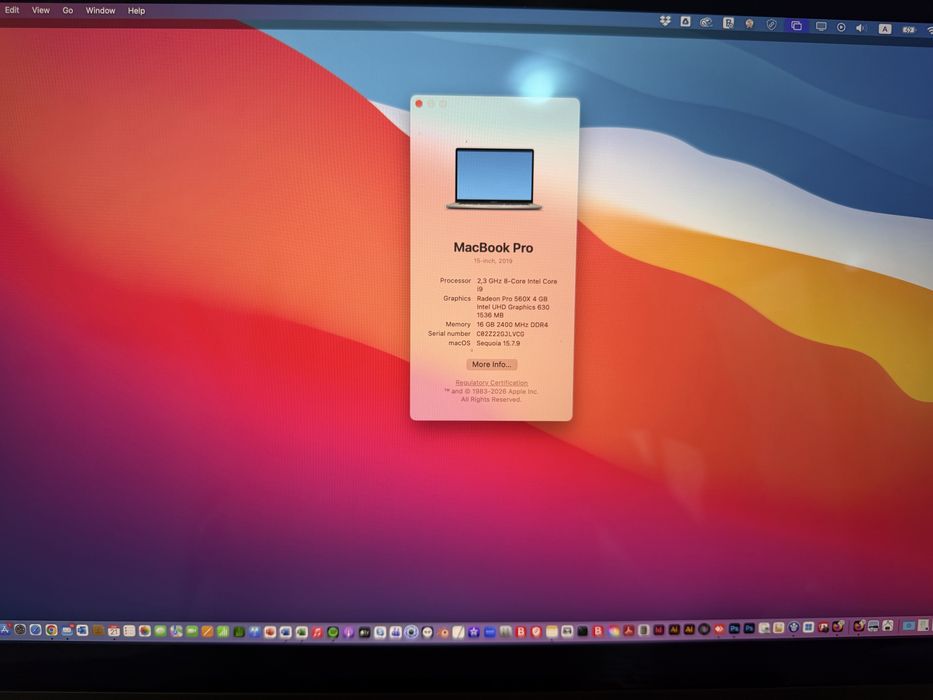Open the Help menu
The width and height of the screenshot is (933, 700).
pos(136,10)
